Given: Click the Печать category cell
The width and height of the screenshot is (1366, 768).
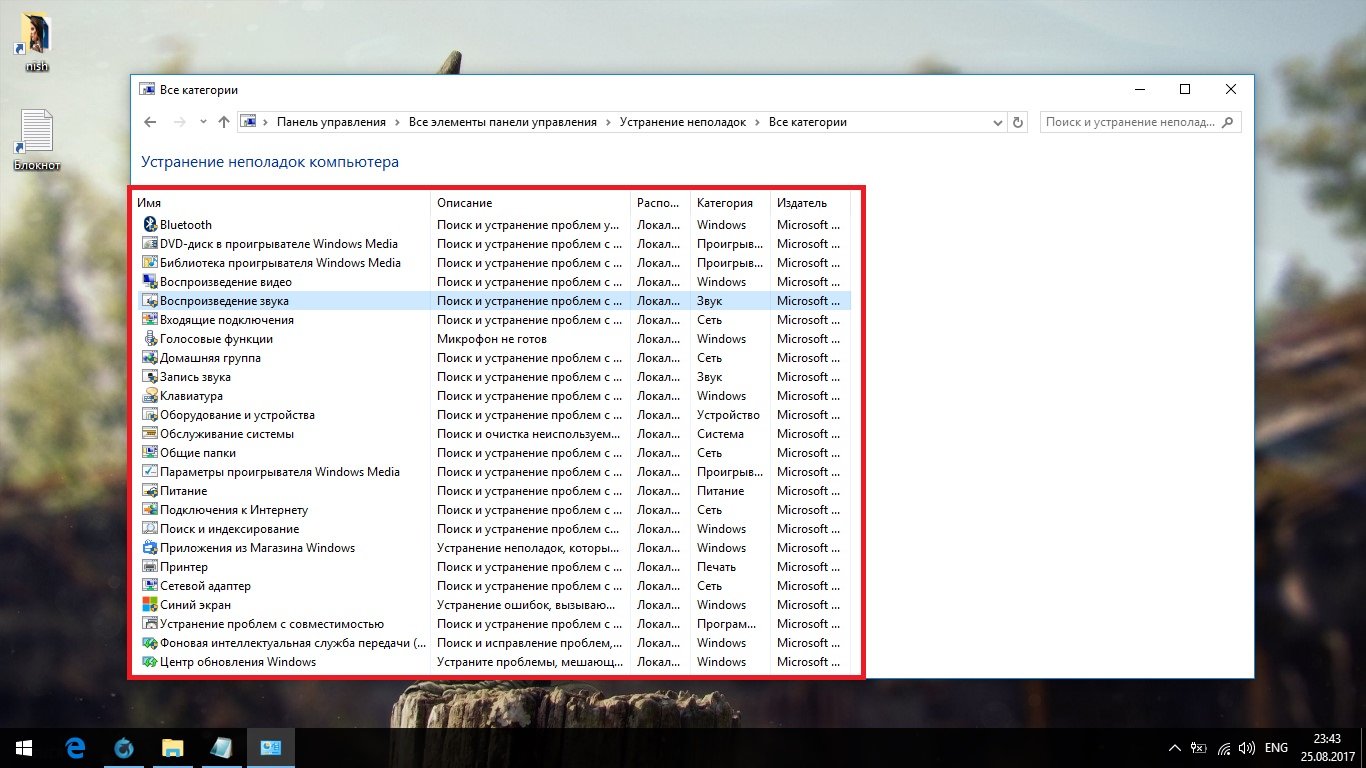Looking at the screenshot, I should pos(716,567).
